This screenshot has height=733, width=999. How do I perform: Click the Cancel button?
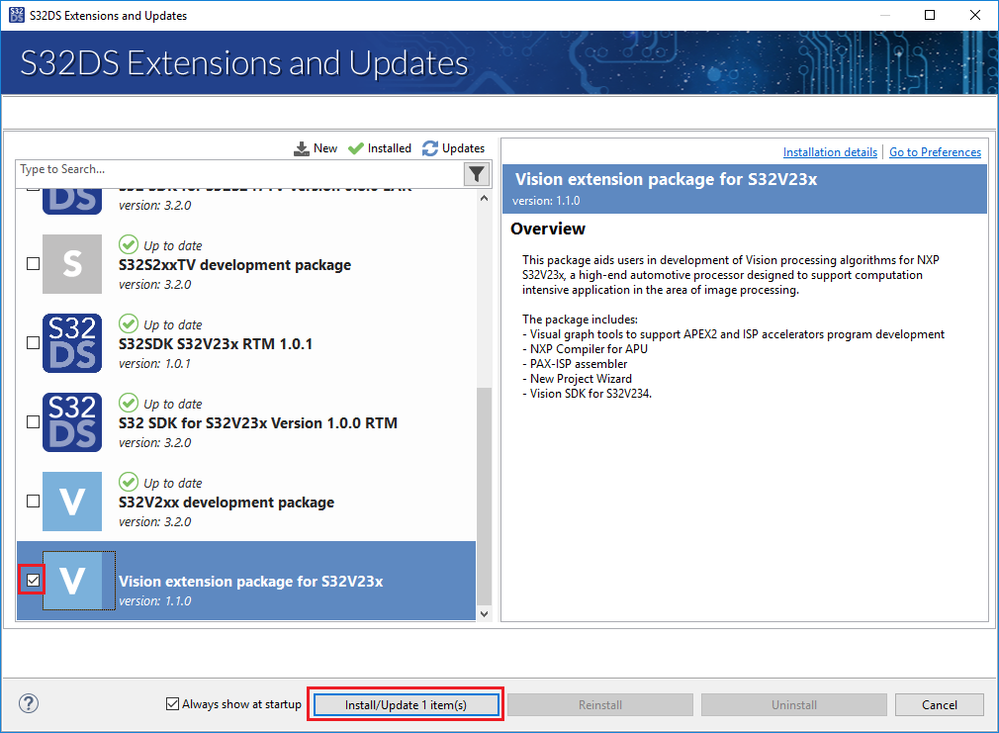[939, 705]
